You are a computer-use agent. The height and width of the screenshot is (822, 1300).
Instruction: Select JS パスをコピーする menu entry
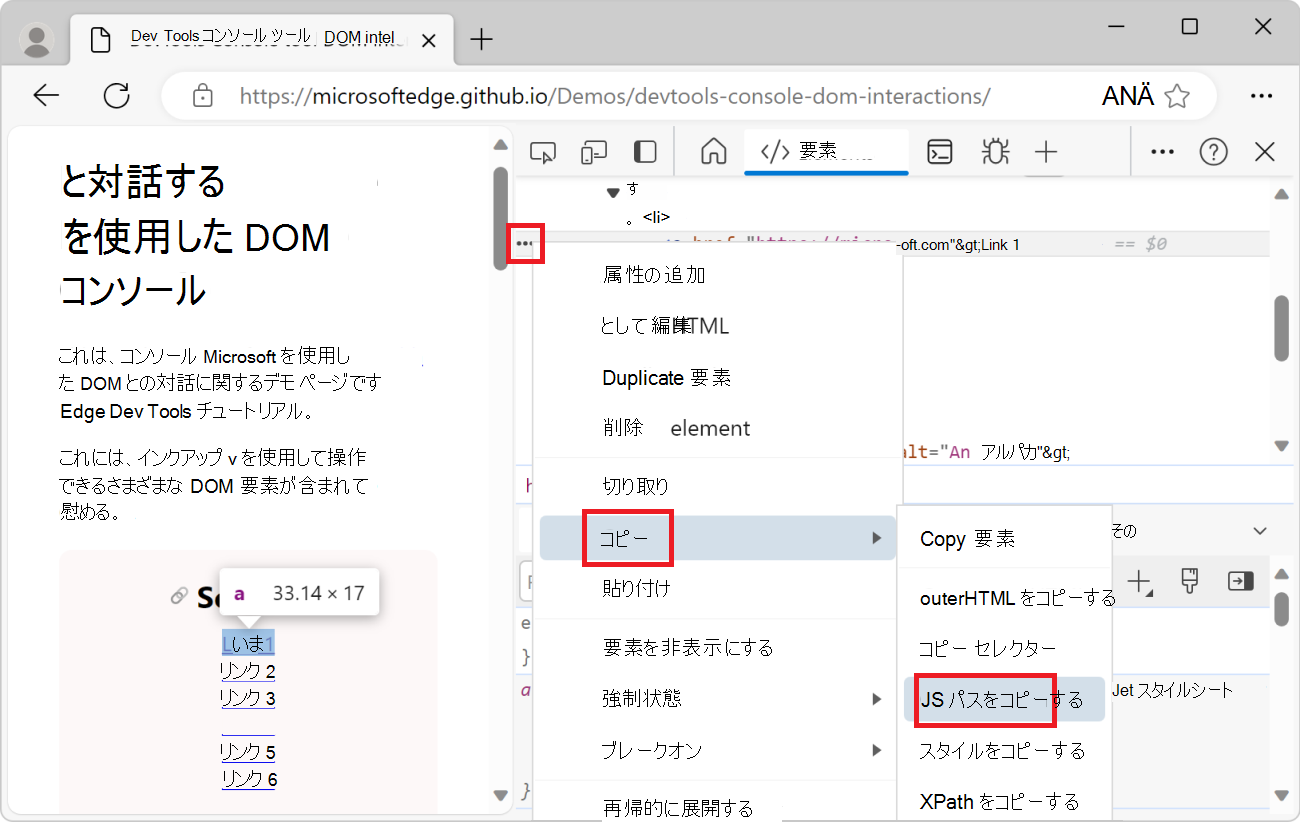click(985, 699)
